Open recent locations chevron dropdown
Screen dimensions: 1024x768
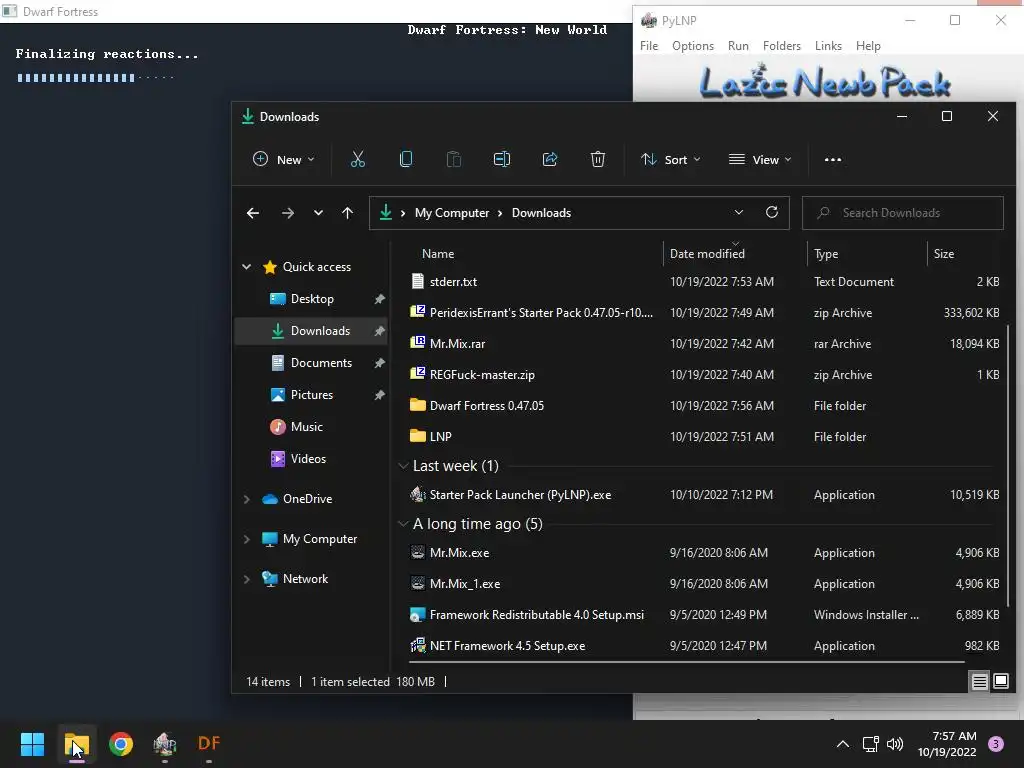point(318,213)
